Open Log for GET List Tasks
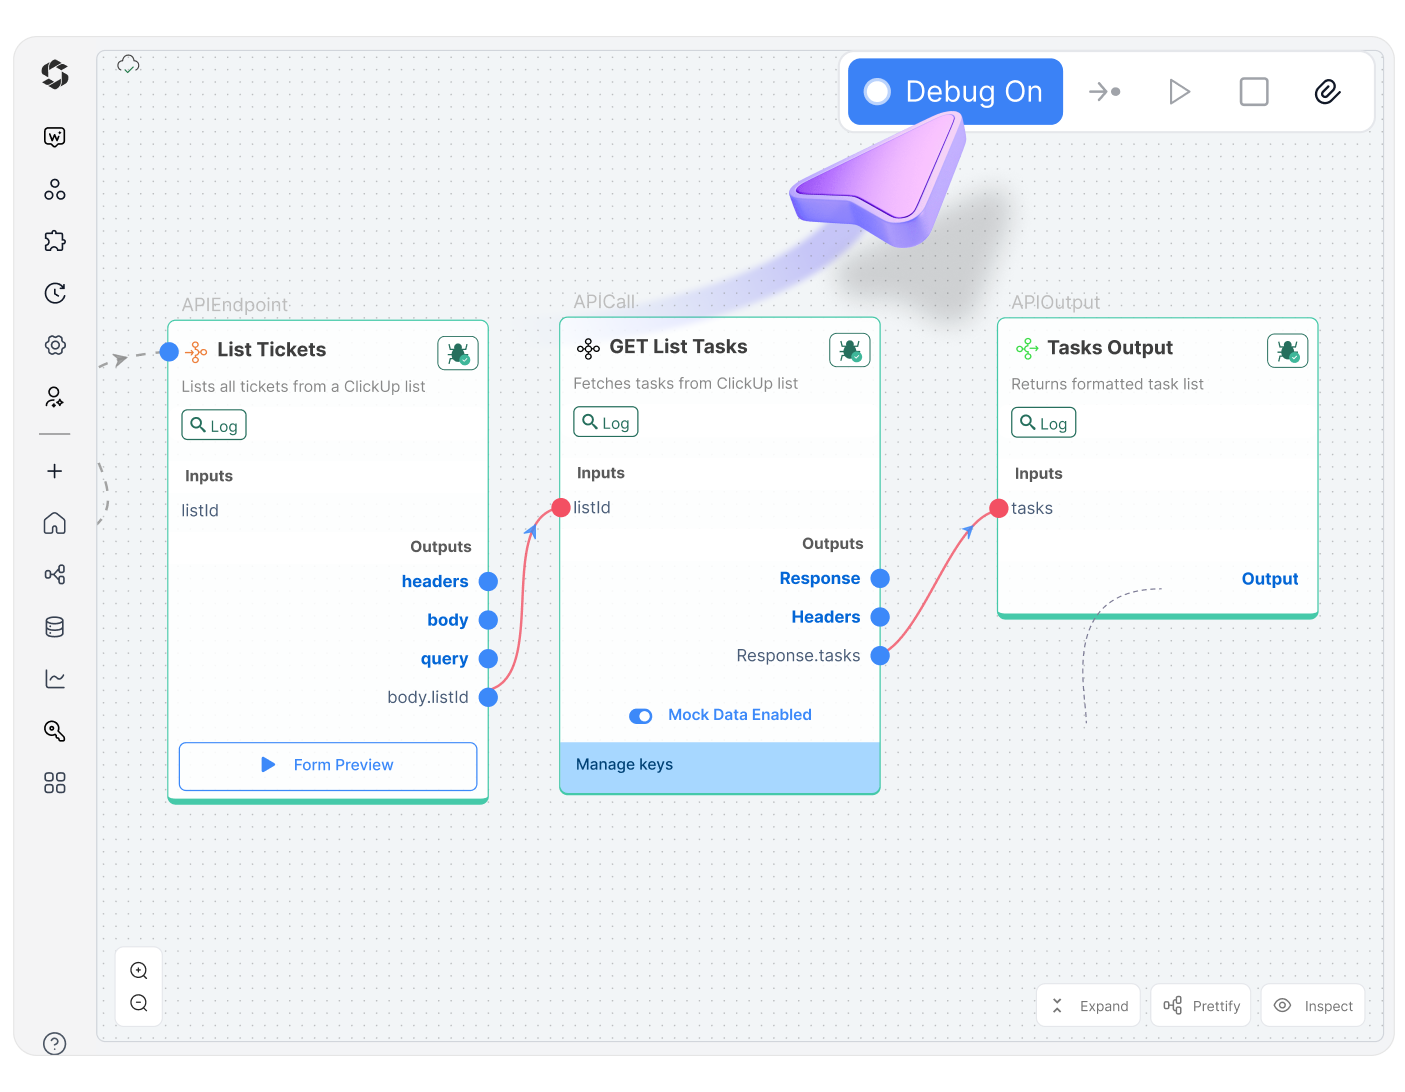The height and width of the screenshot is (1092, 1405). click(x=606, y=423)
